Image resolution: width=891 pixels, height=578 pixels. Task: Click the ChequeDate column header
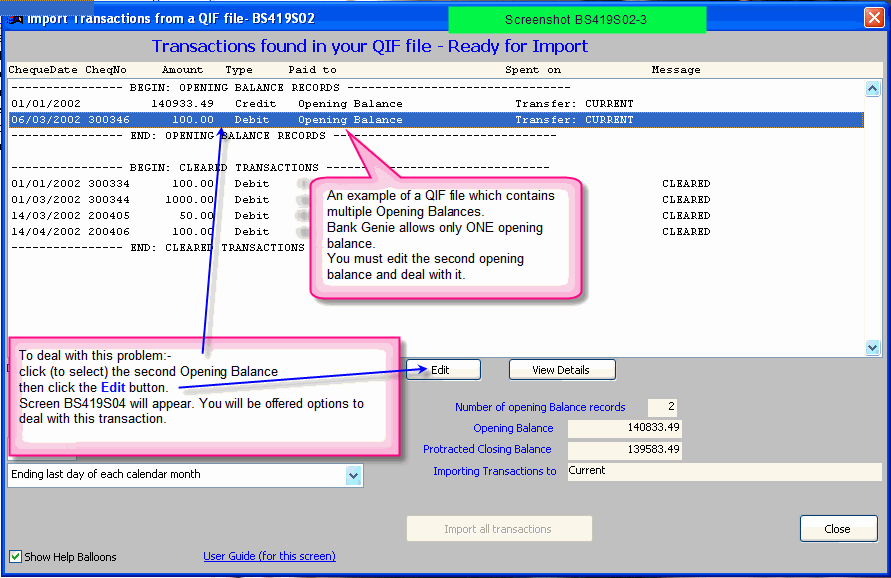pyautogui.click(x=43, y=70)
